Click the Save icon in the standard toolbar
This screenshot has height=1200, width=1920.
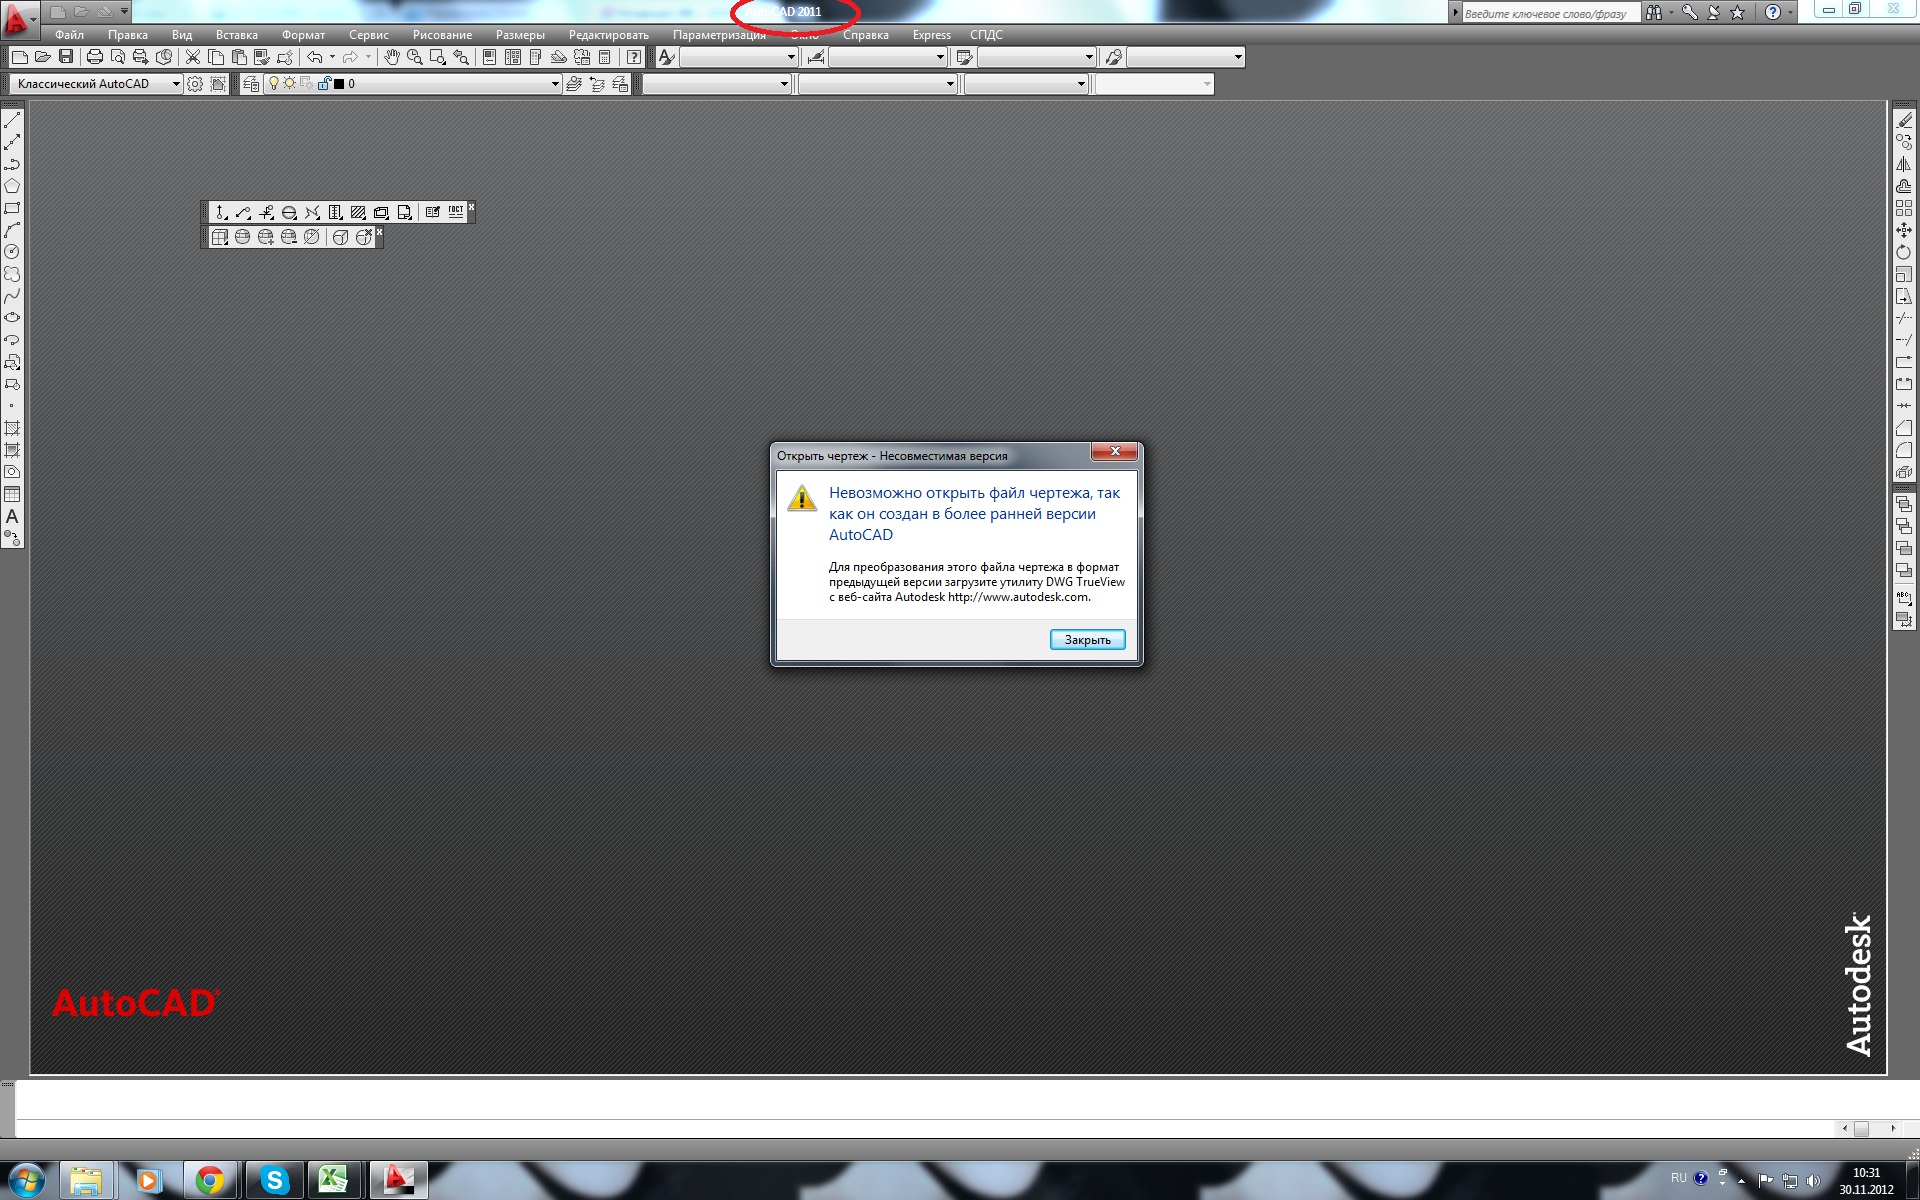[66, 57]
